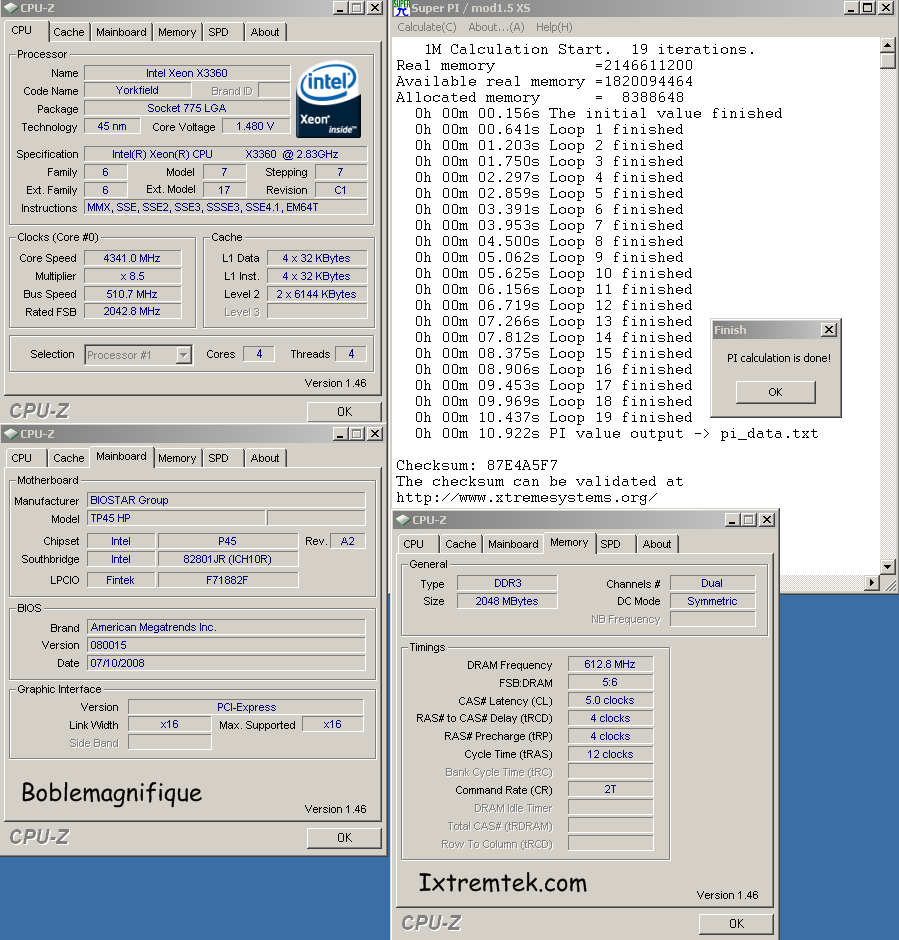The height and width of the screenshot is (940, 899).
Task: Minimize the Mainboard CPU-Z window
Action: pos(340,433)
